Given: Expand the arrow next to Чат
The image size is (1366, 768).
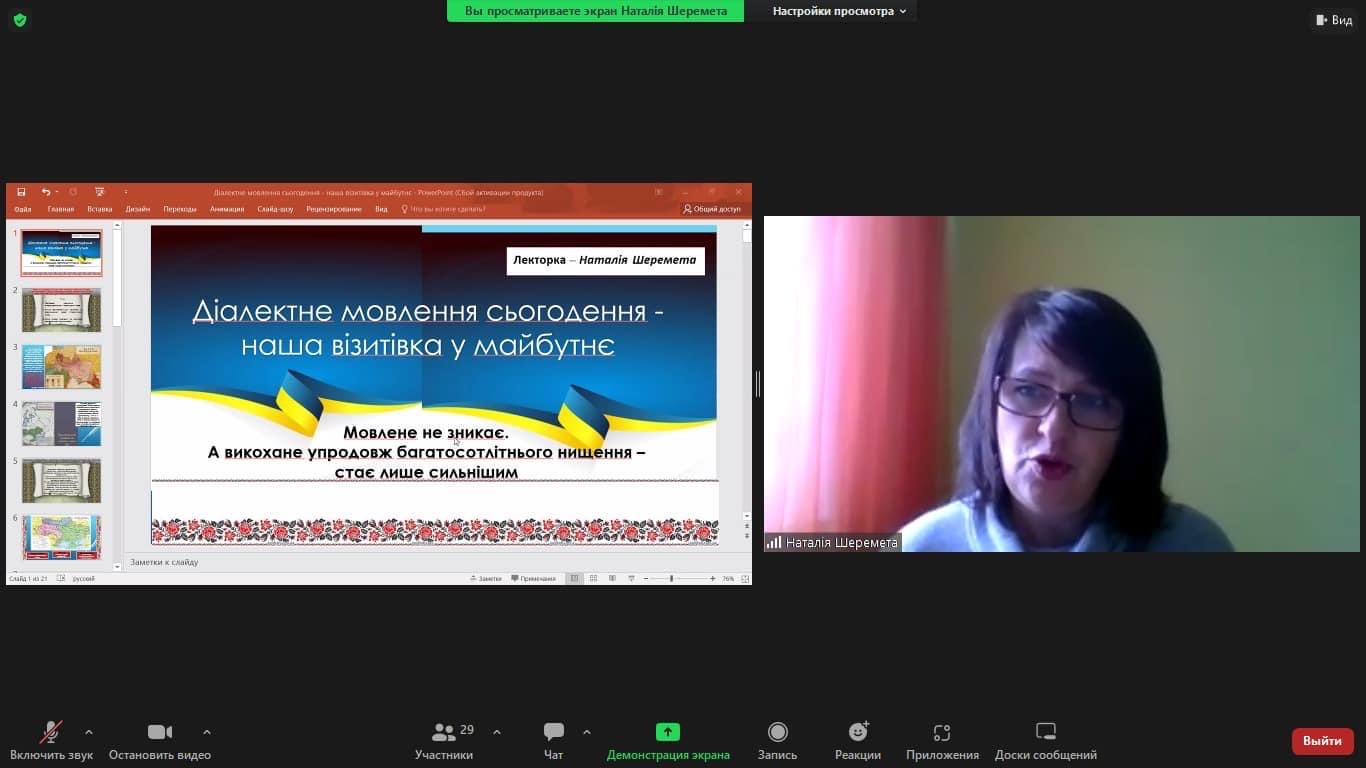Looking at the screenshot, I should (587, 731).
